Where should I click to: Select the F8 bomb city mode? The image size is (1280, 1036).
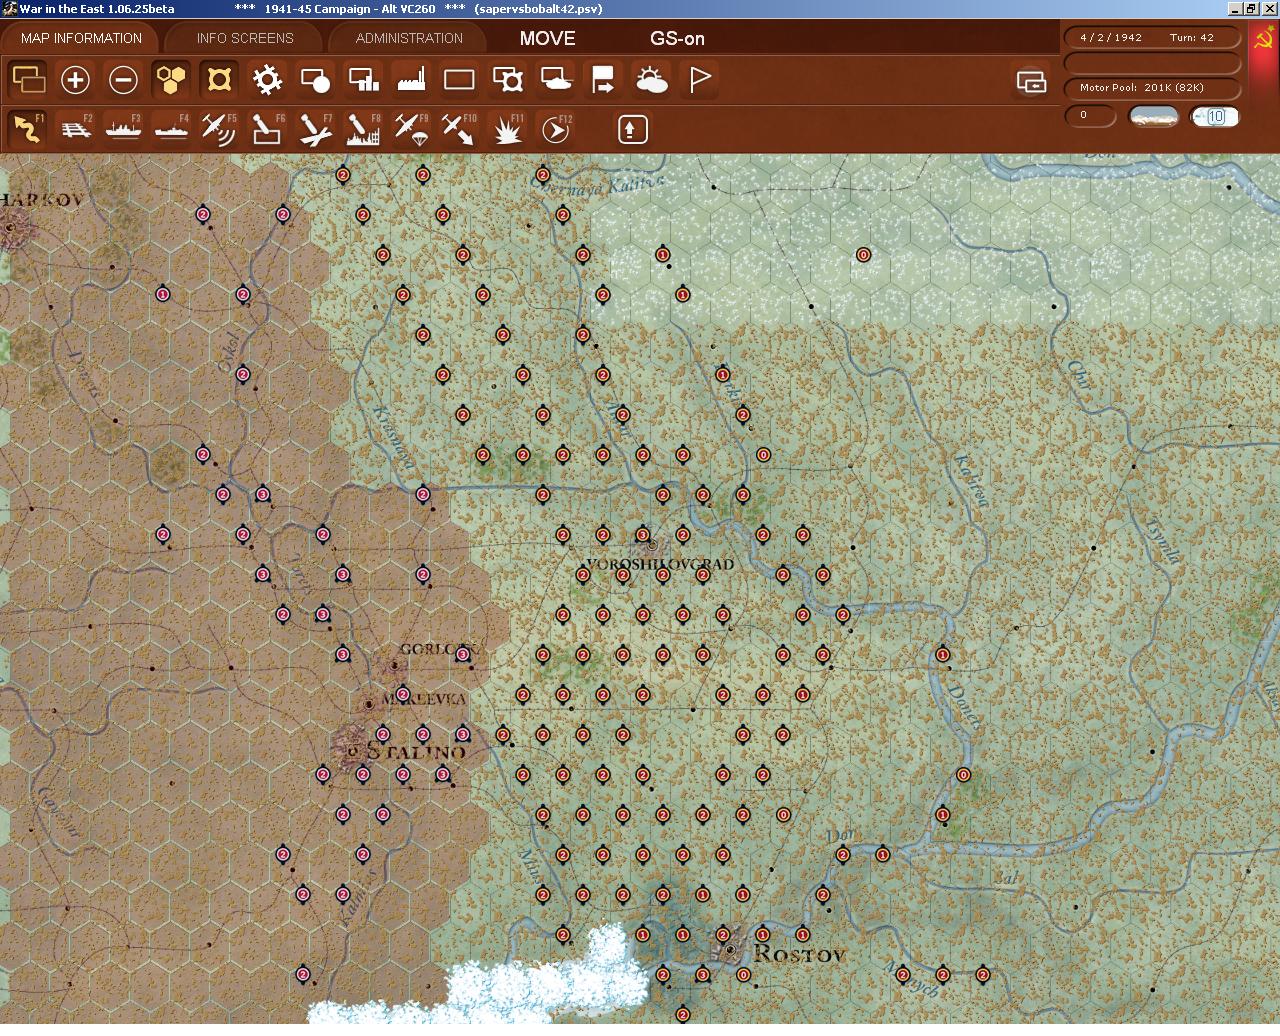(363, 129)
